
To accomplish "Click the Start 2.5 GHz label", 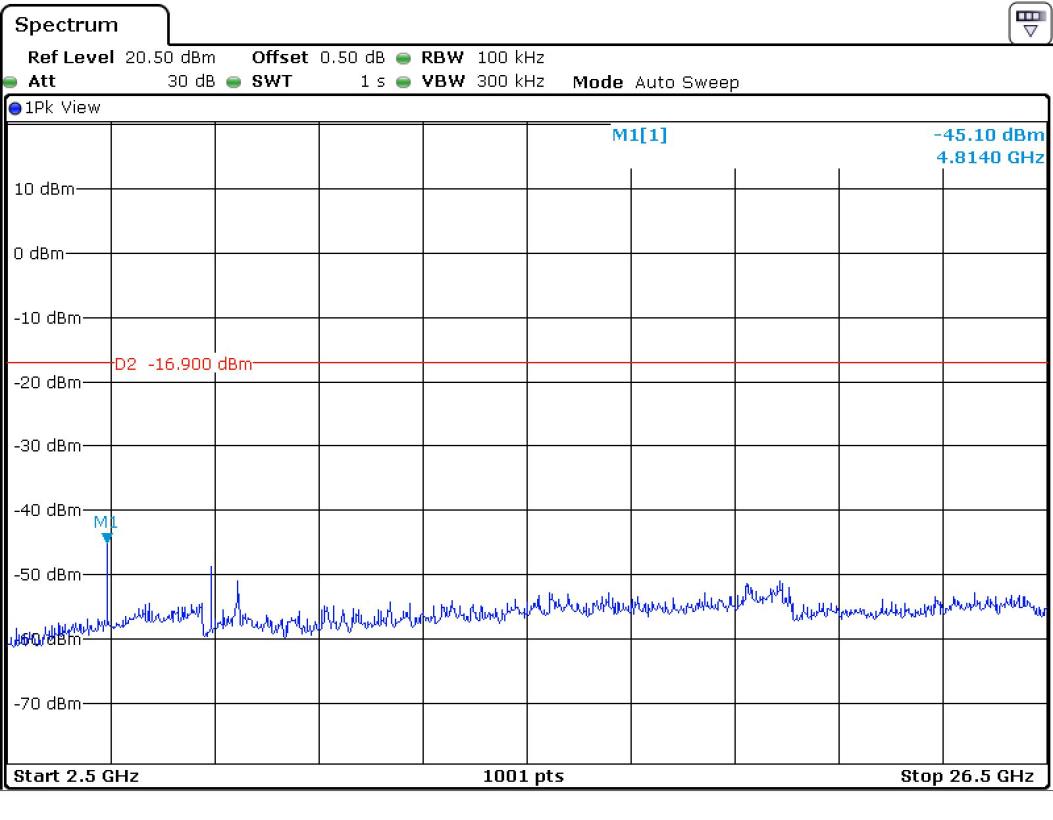I will 76,776.
